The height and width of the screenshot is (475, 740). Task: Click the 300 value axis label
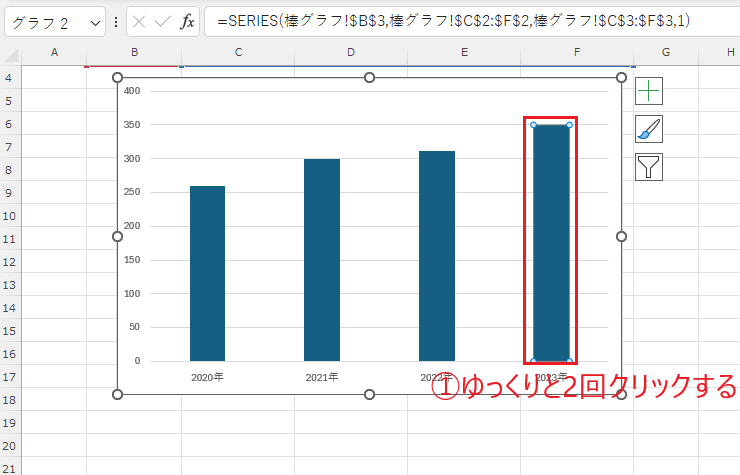[132, 159]
